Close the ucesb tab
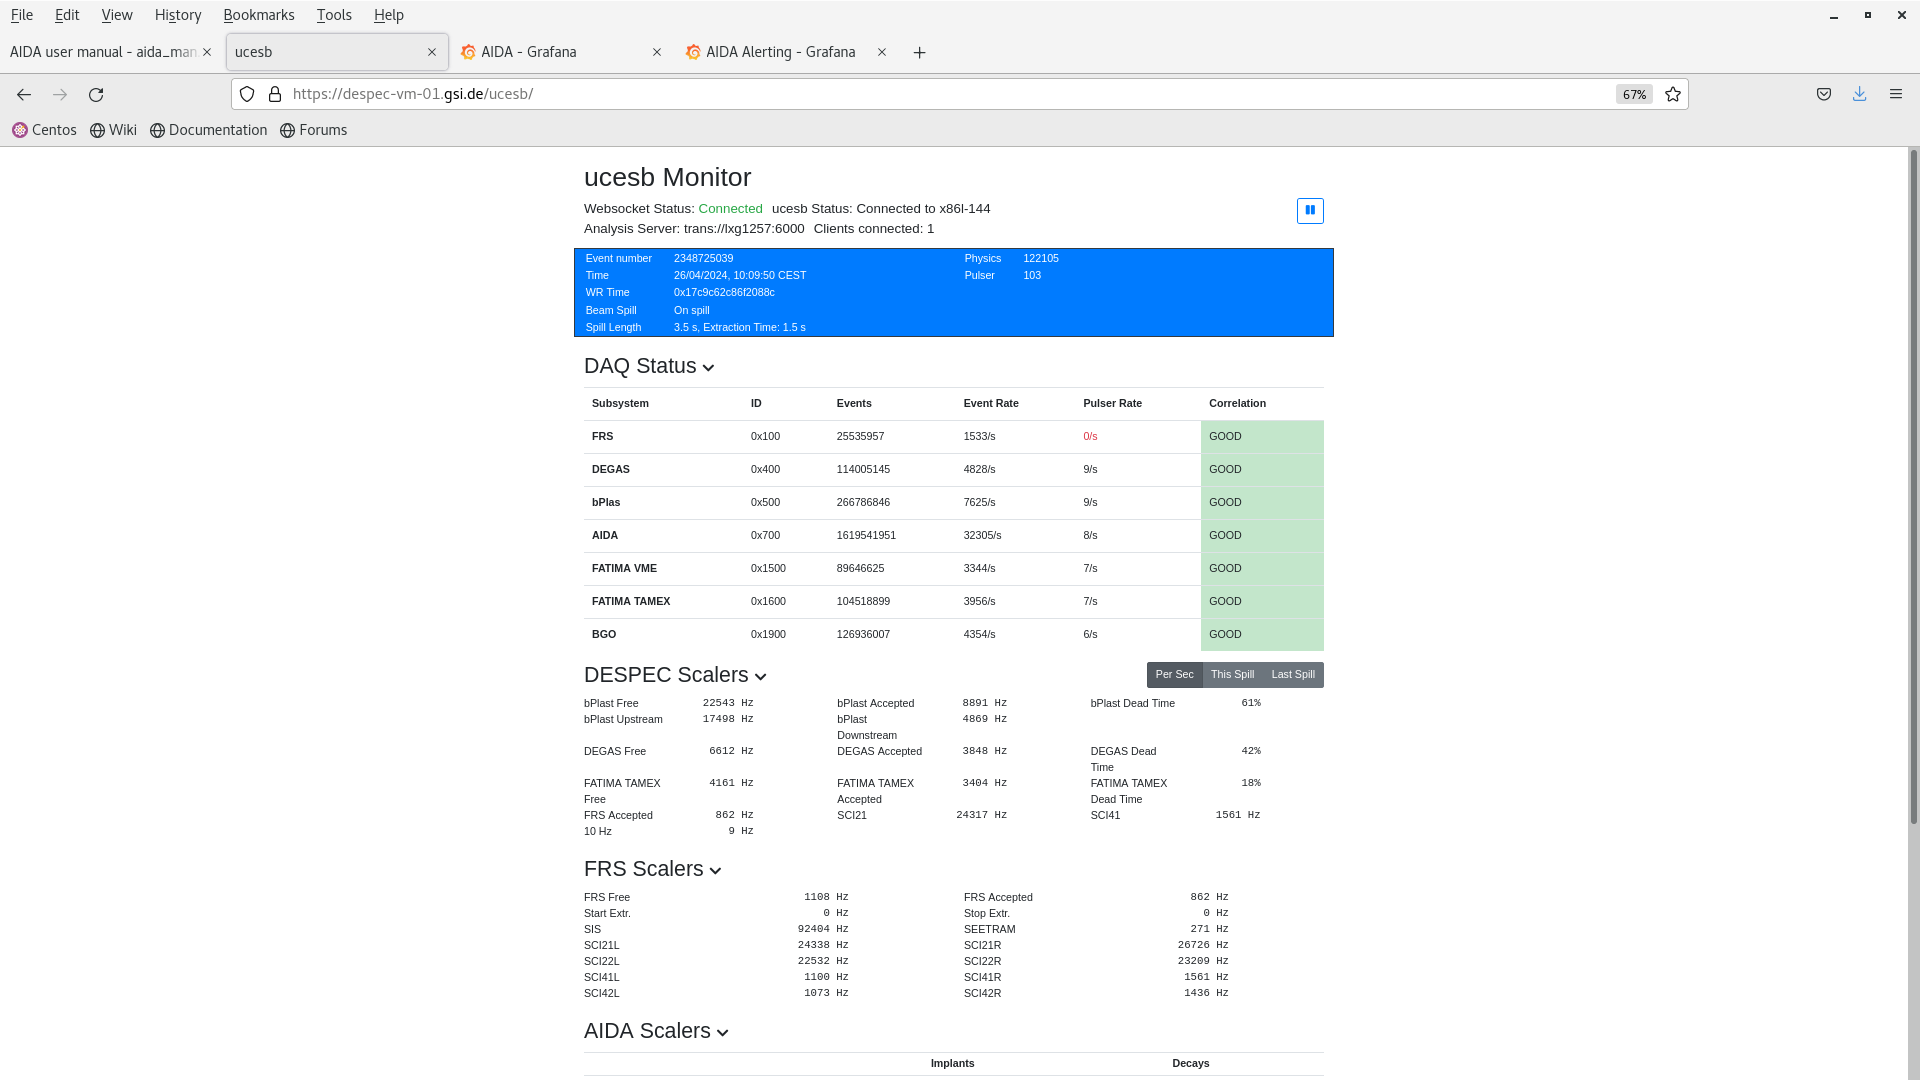Image resolution: width=1920 pixels, height=1080 pixels. [432, 52]
